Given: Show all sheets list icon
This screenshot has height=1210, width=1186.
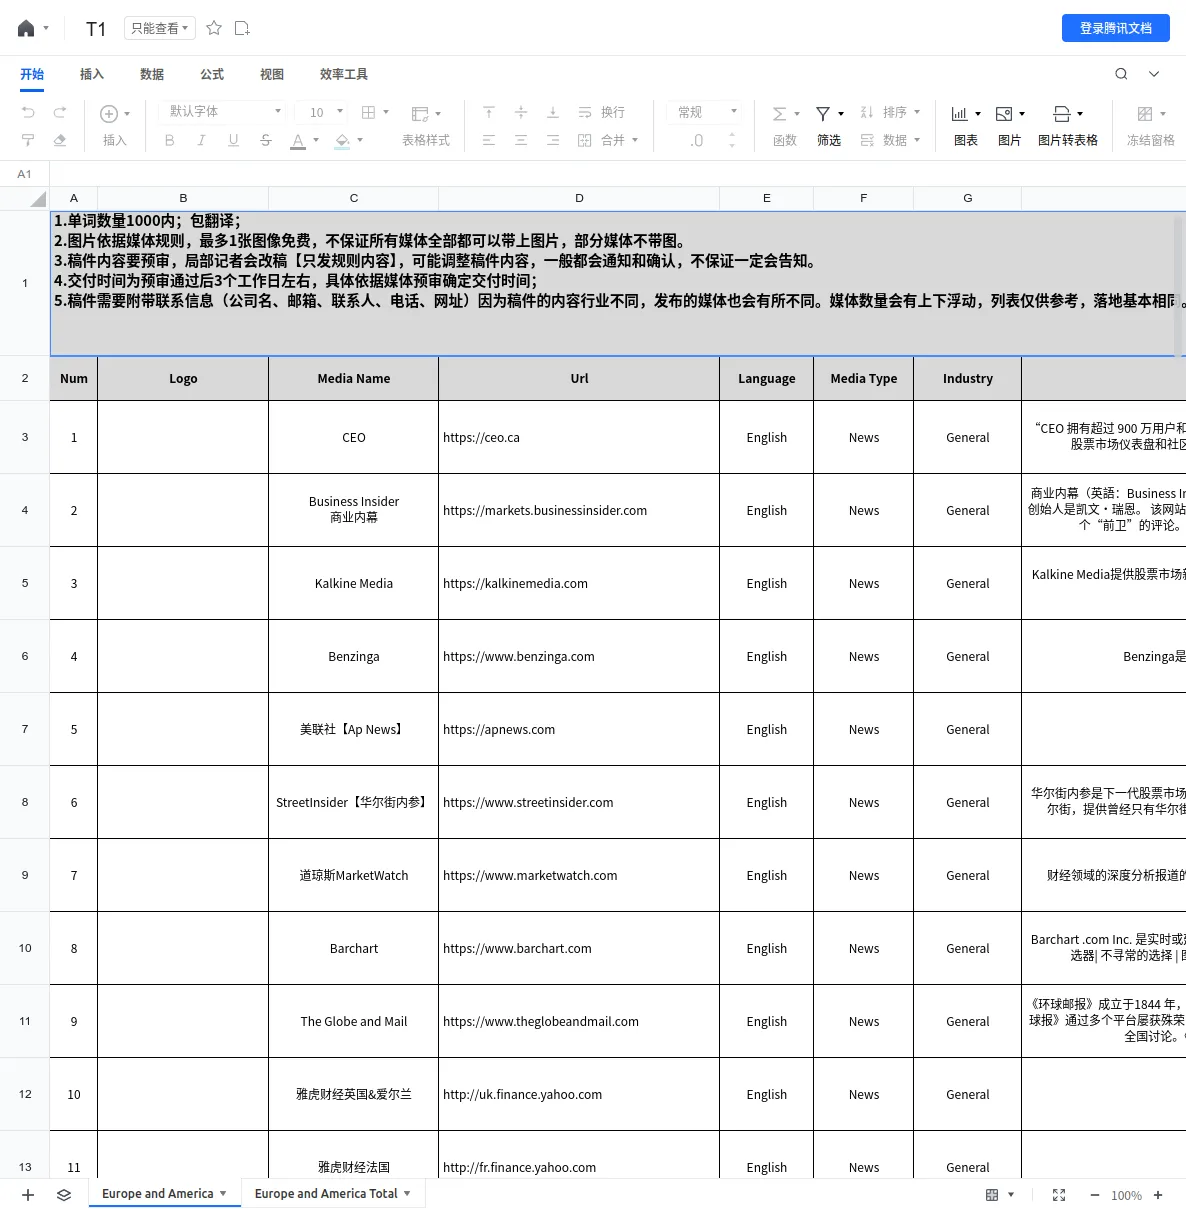Looking at the screenshot, I should [64, 1195].
